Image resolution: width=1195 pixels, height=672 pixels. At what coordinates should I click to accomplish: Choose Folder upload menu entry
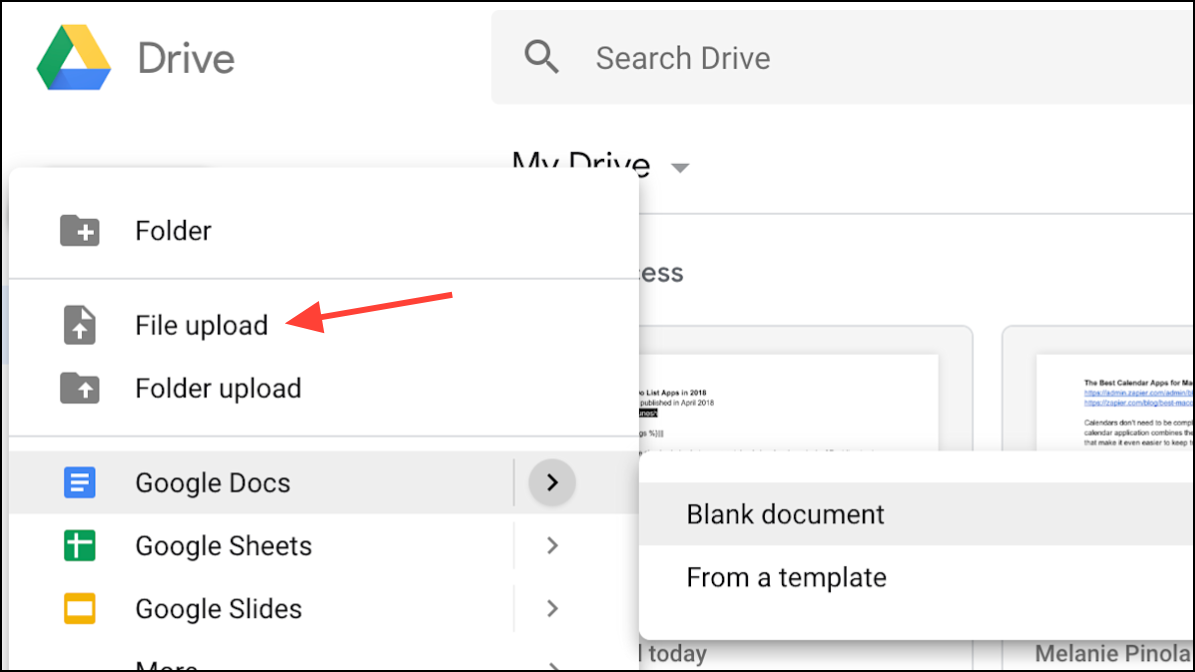324,388
